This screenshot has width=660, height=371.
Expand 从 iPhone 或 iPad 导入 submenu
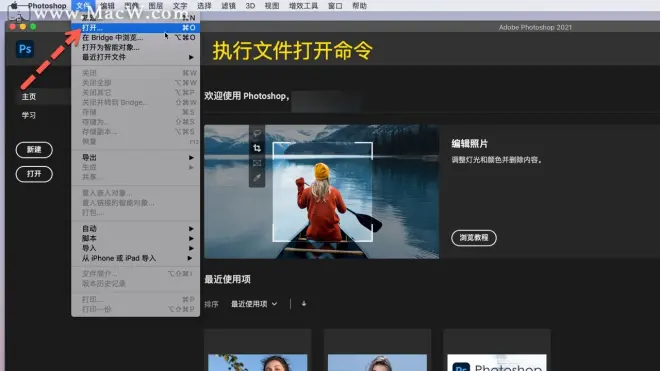click(136, 258)
